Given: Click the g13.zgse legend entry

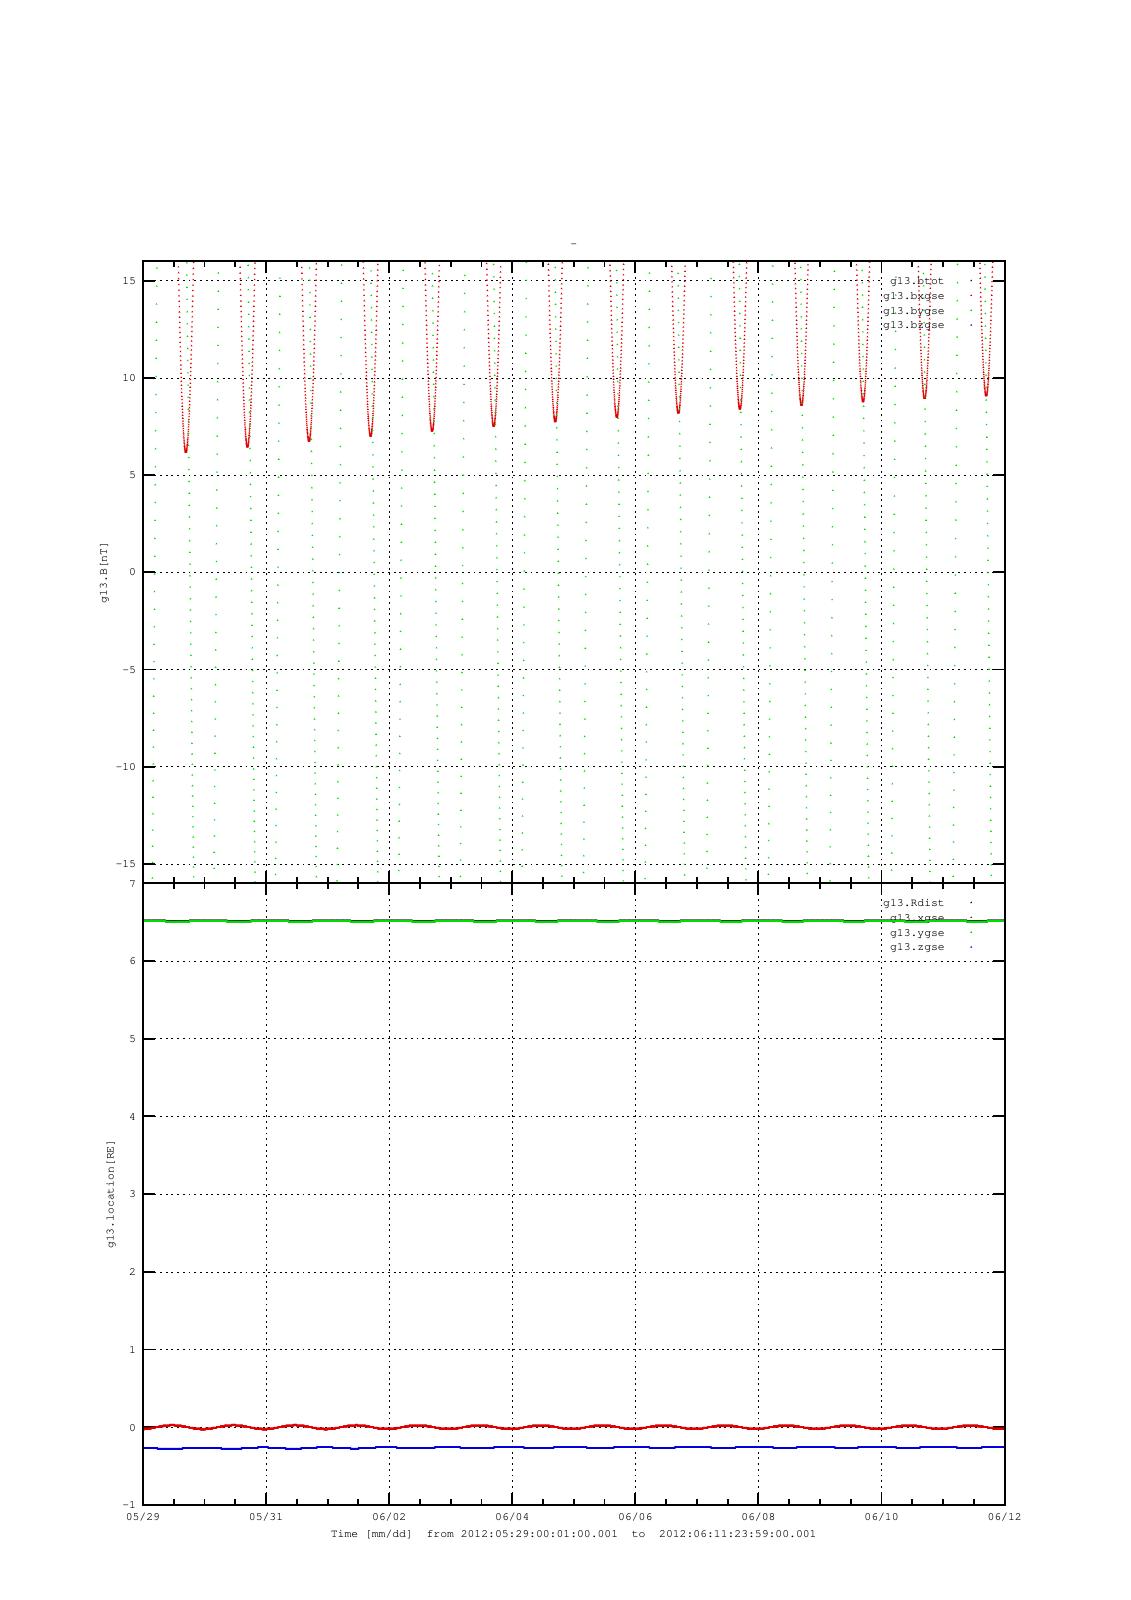Looking at the screenshot, I should click(917, 947).
